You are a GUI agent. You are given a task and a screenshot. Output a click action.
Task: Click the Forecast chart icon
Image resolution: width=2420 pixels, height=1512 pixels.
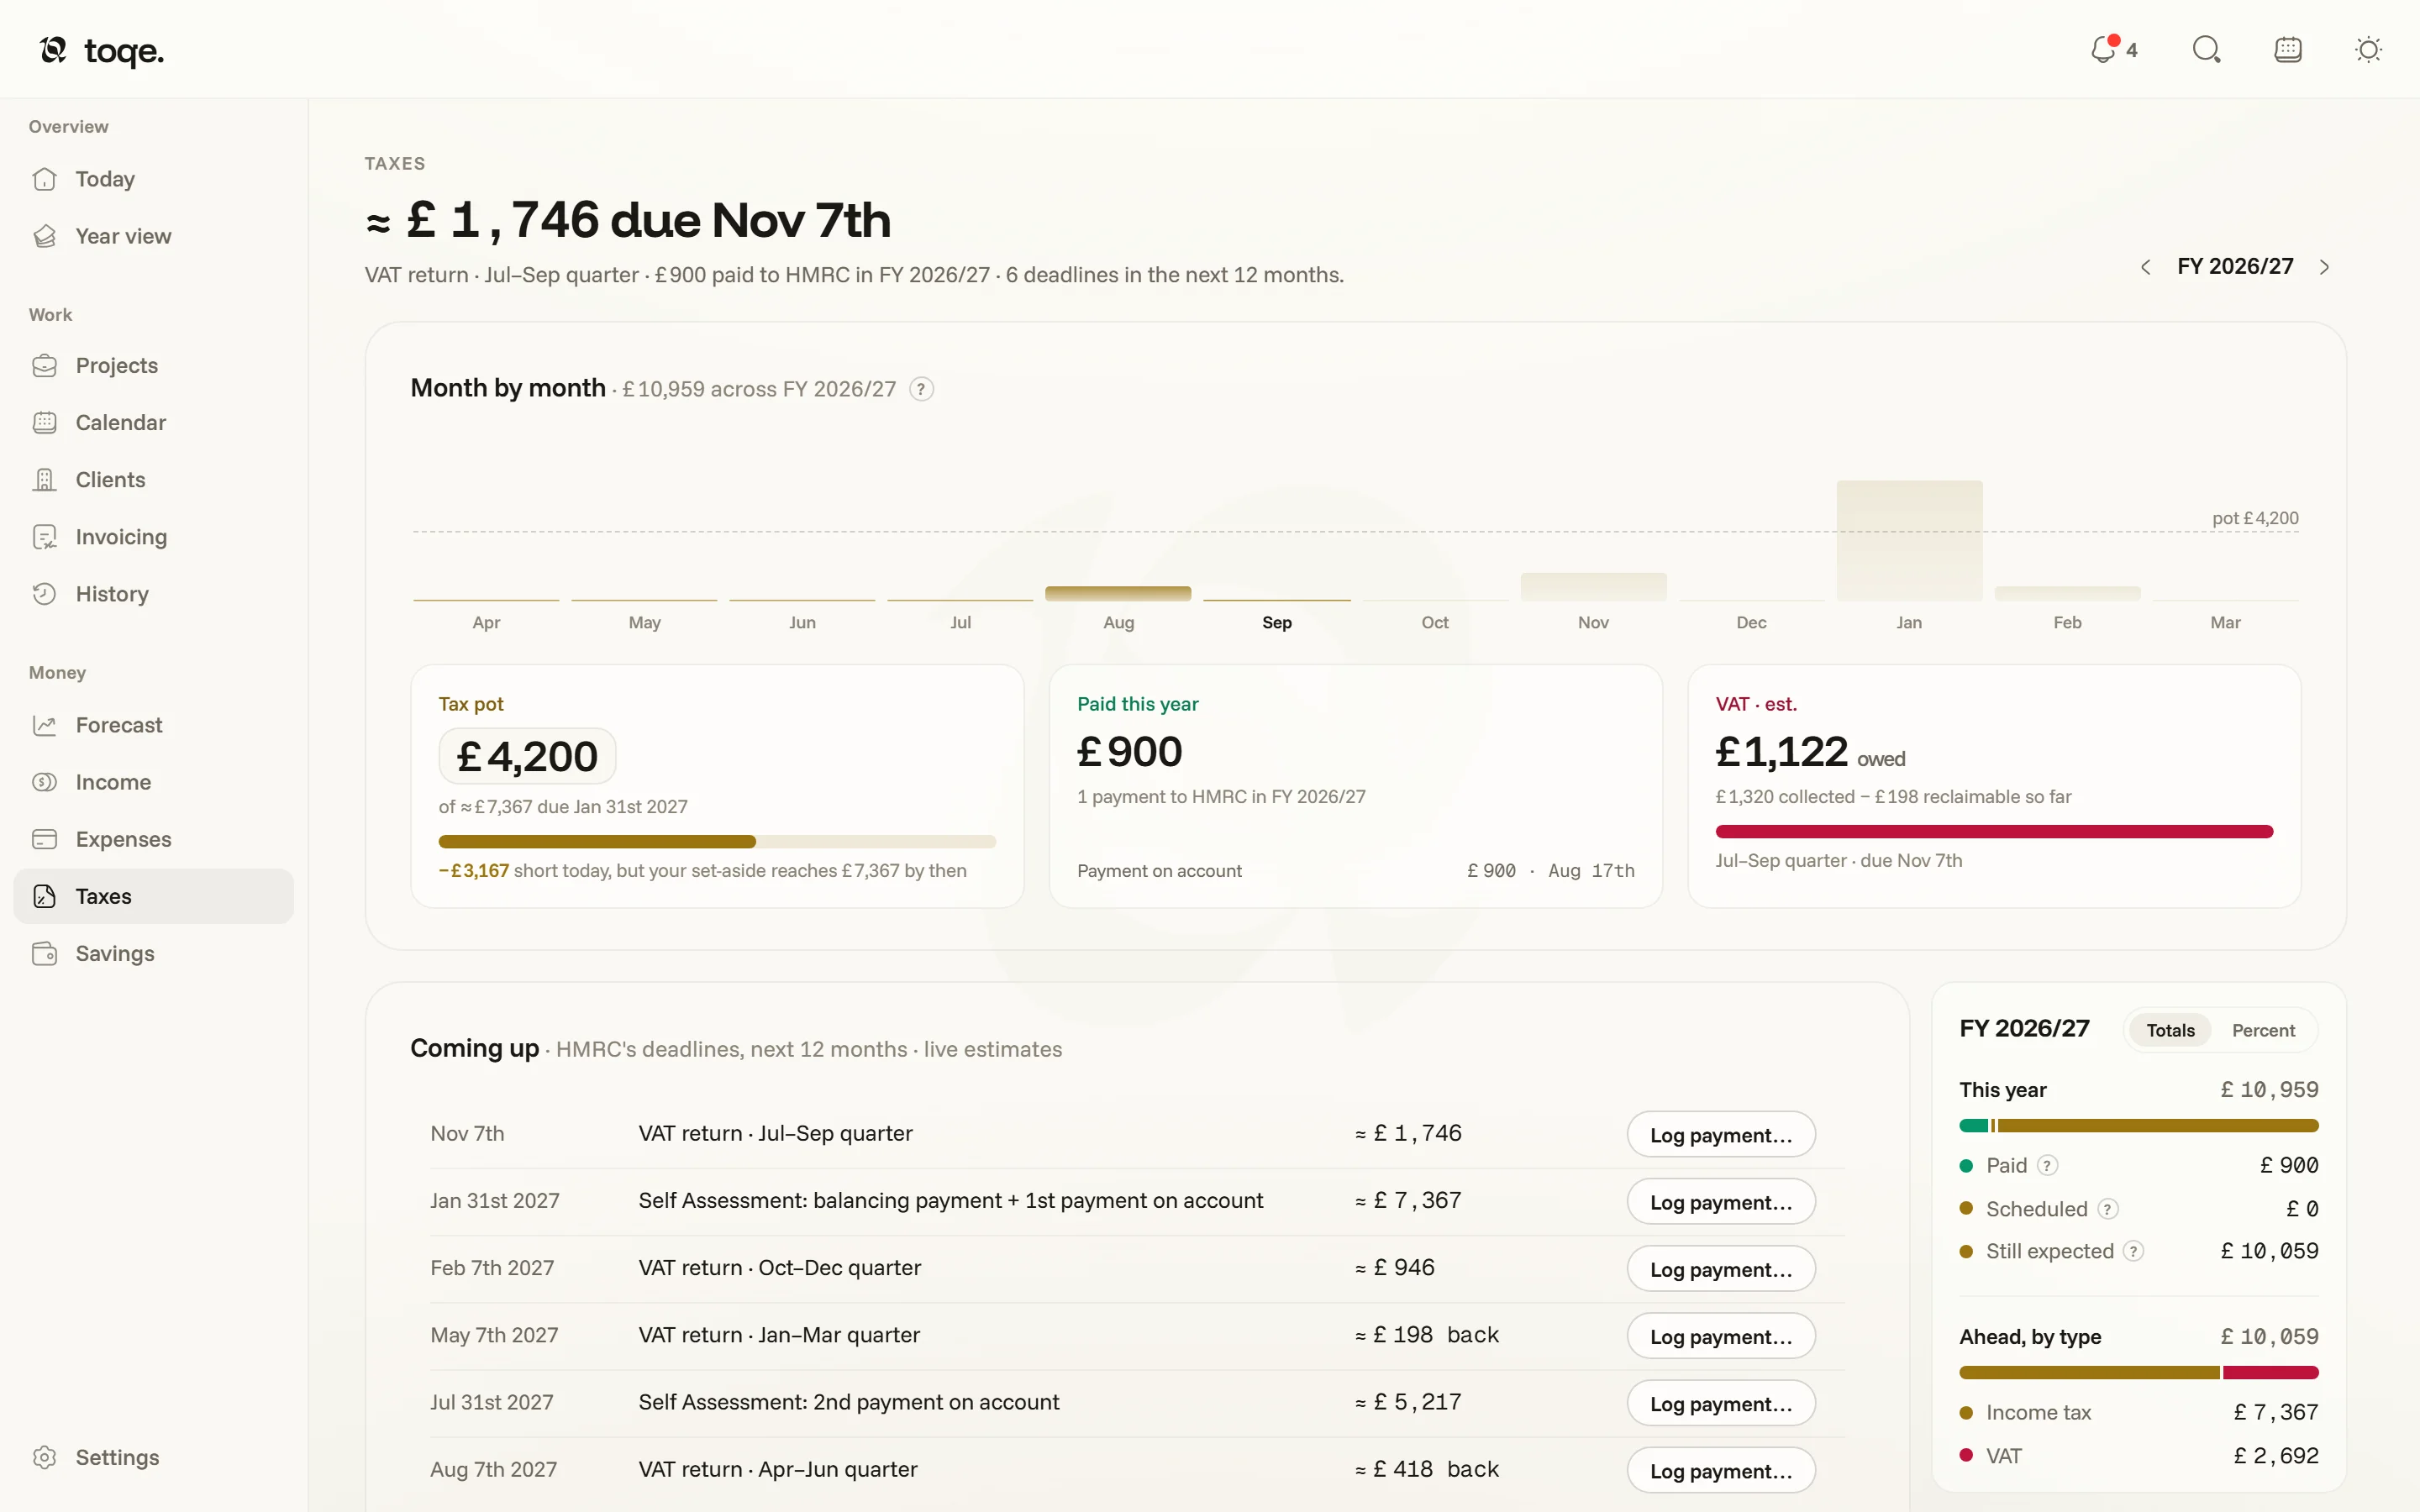[x=44, y=725]
